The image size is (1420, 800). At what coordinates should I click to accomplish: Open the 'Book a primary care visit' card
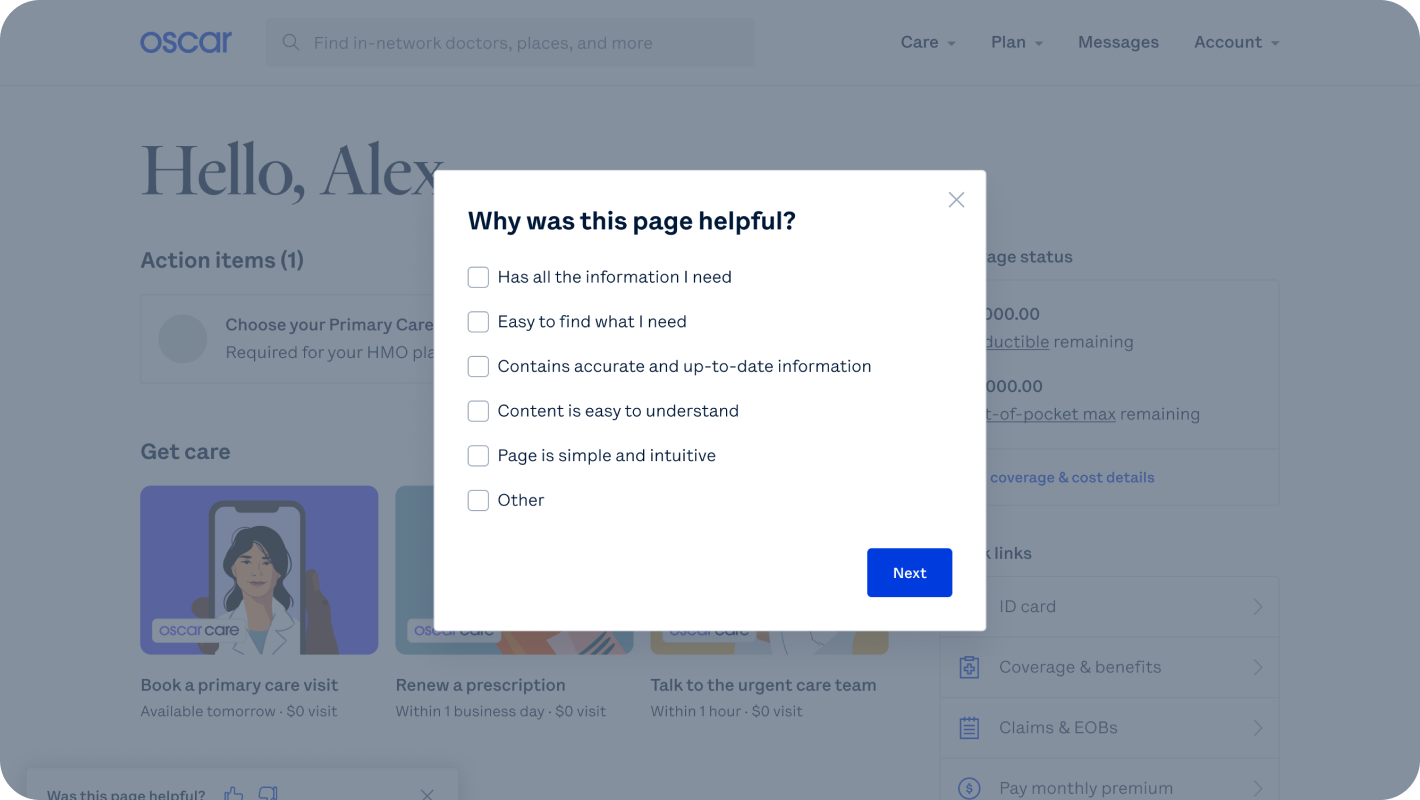[x=259, y=570]
